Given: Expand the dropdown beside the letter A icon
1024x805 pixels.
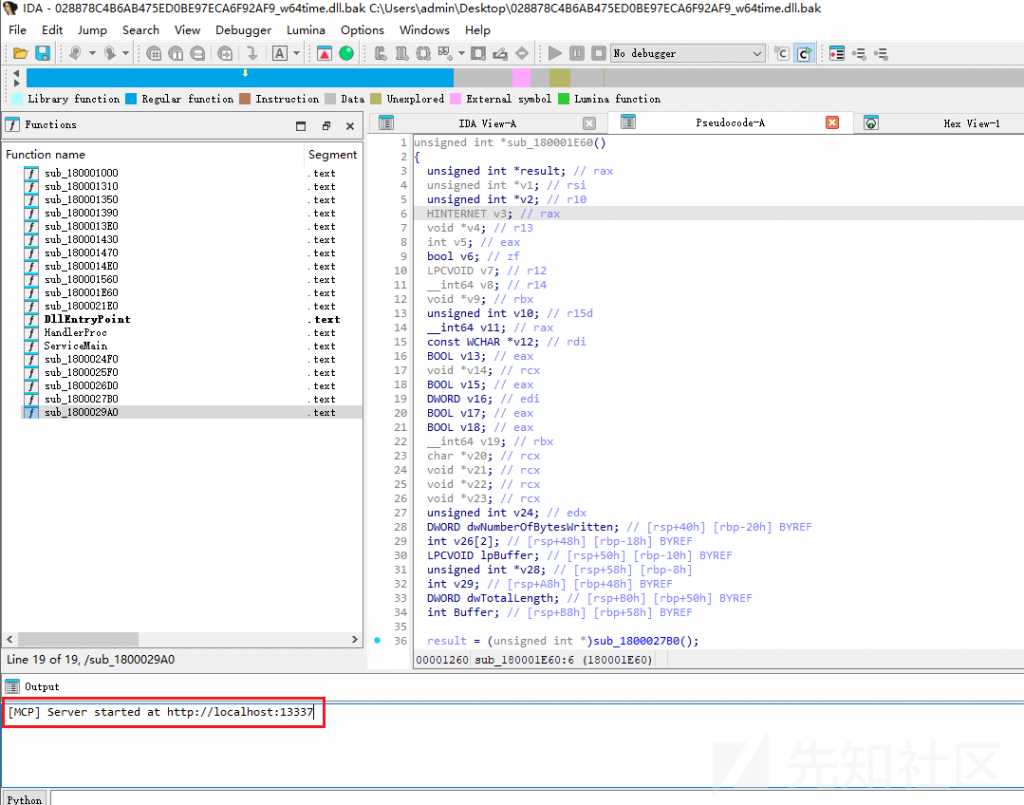Looking at the screenshot, I should point(296,54).
